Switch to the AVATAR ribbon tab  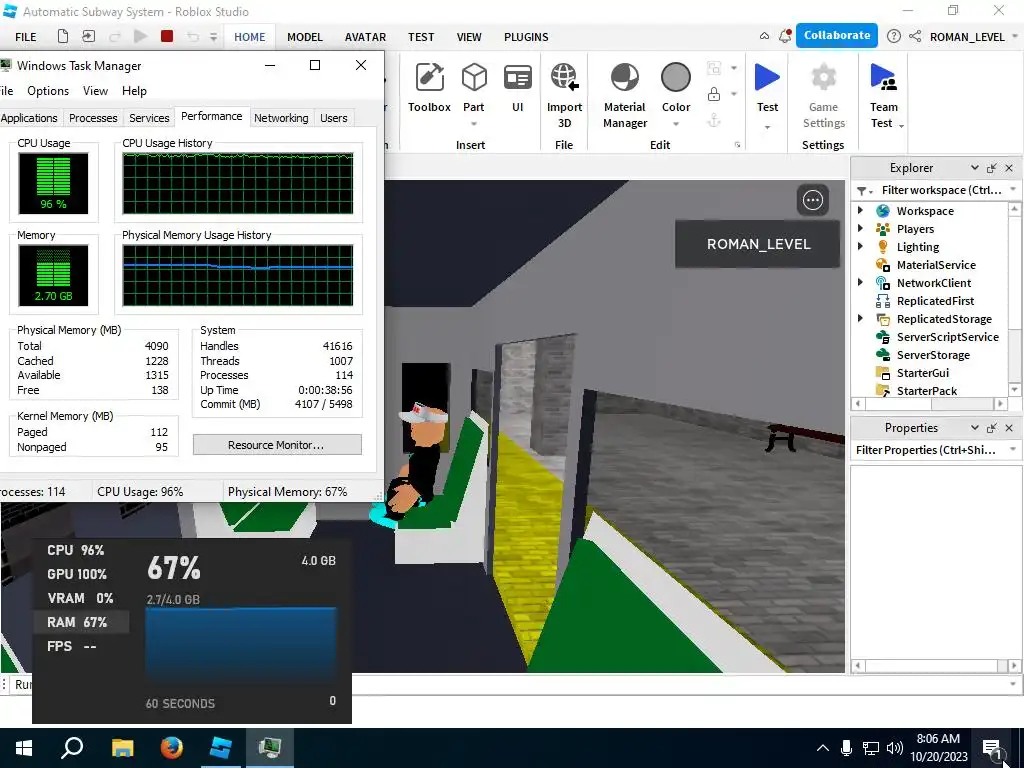point(365,37)
